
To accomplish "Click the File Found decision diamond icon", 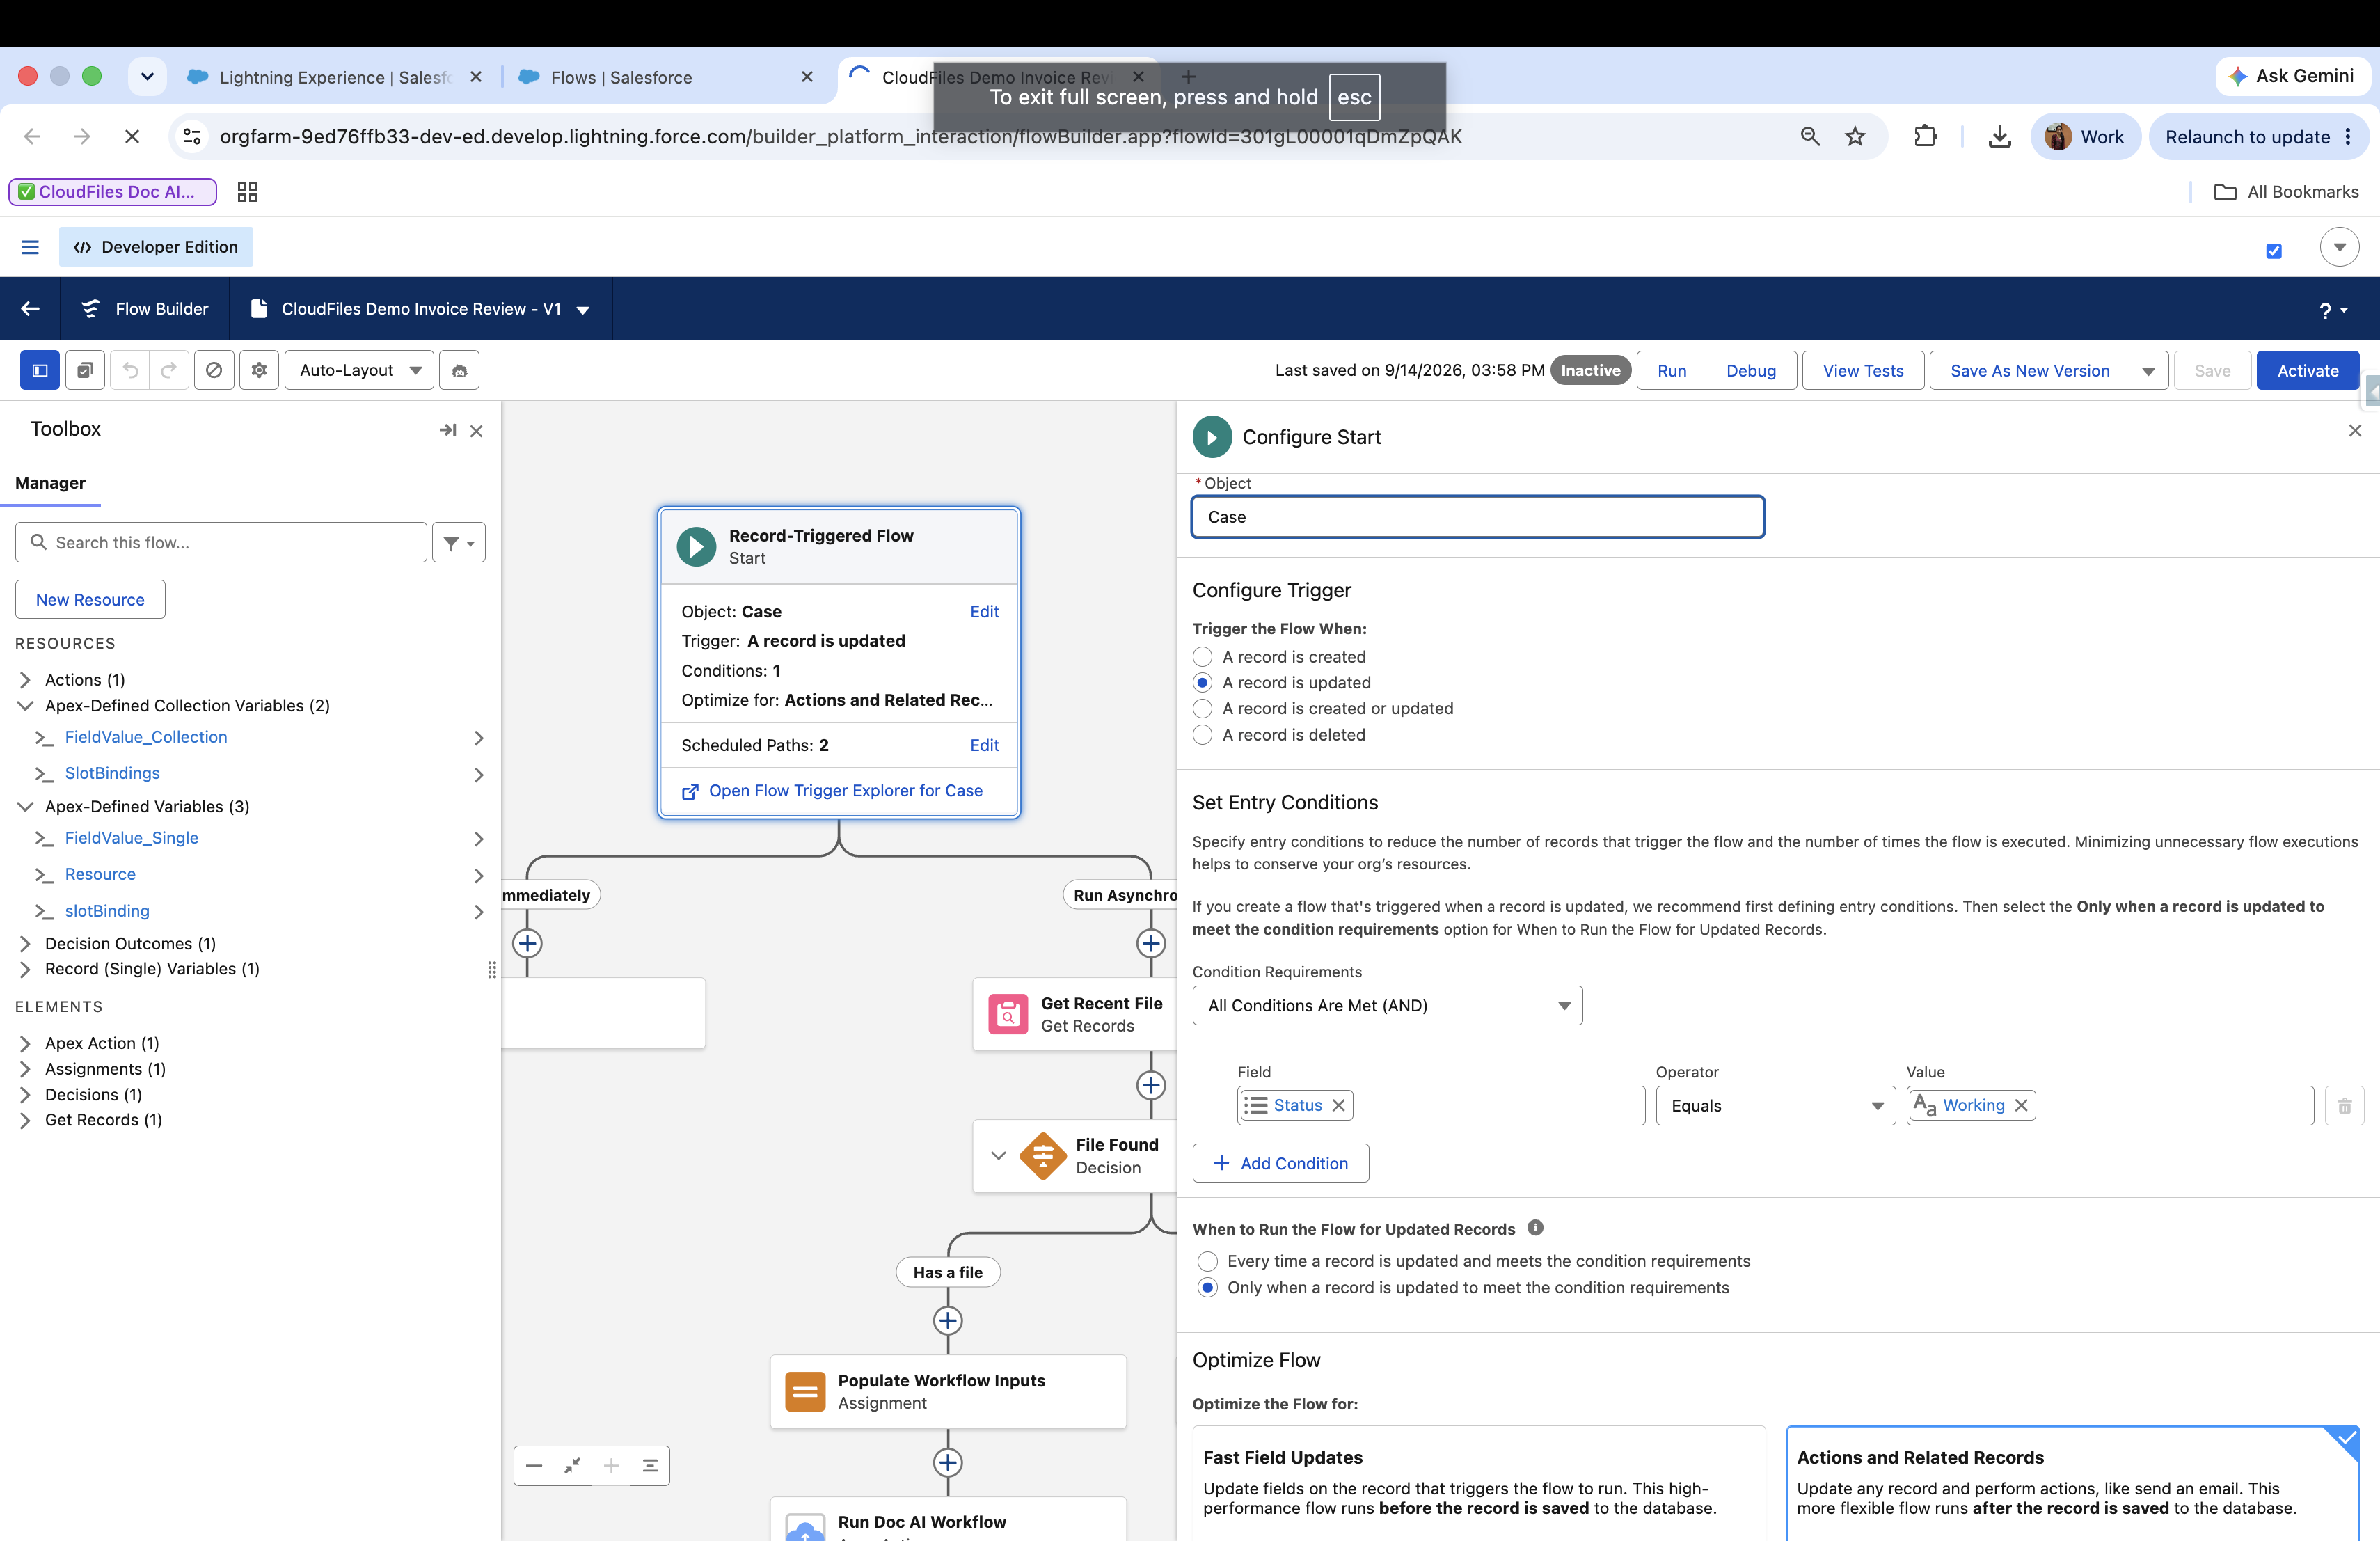I will click(x=1042, y=1156).
